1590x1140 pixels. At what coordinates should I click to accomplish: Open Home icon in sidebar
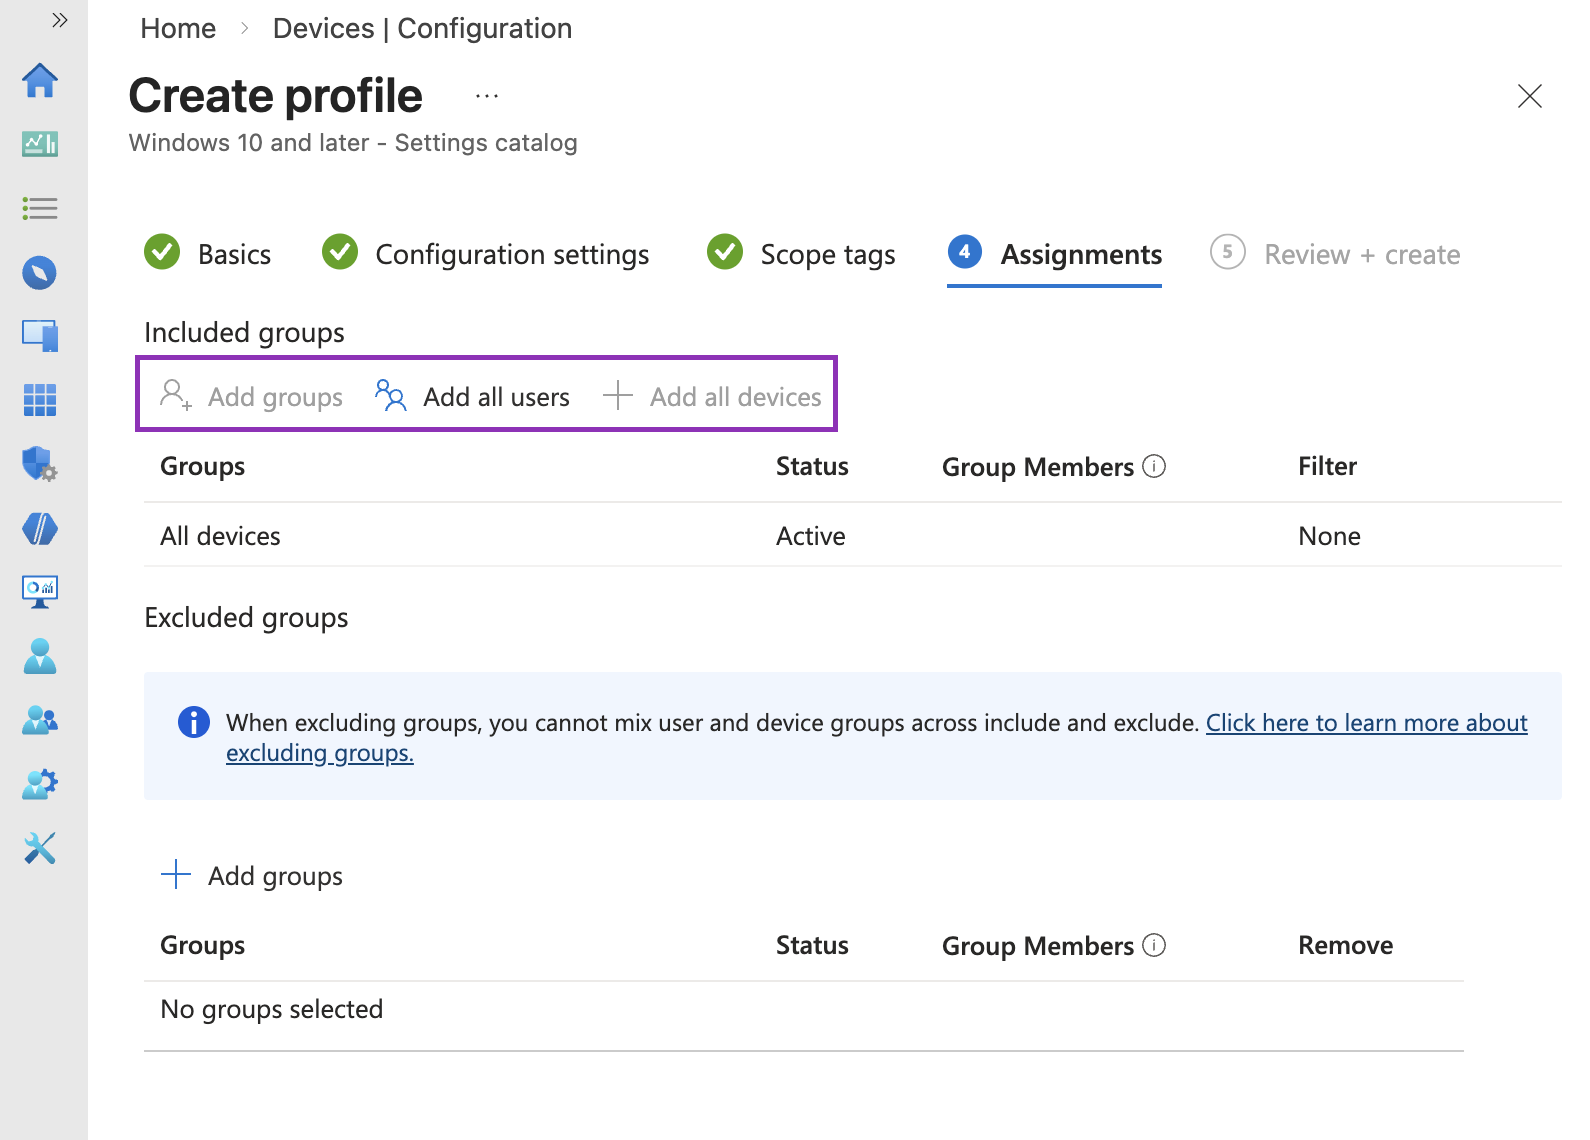tap(40, 80)
